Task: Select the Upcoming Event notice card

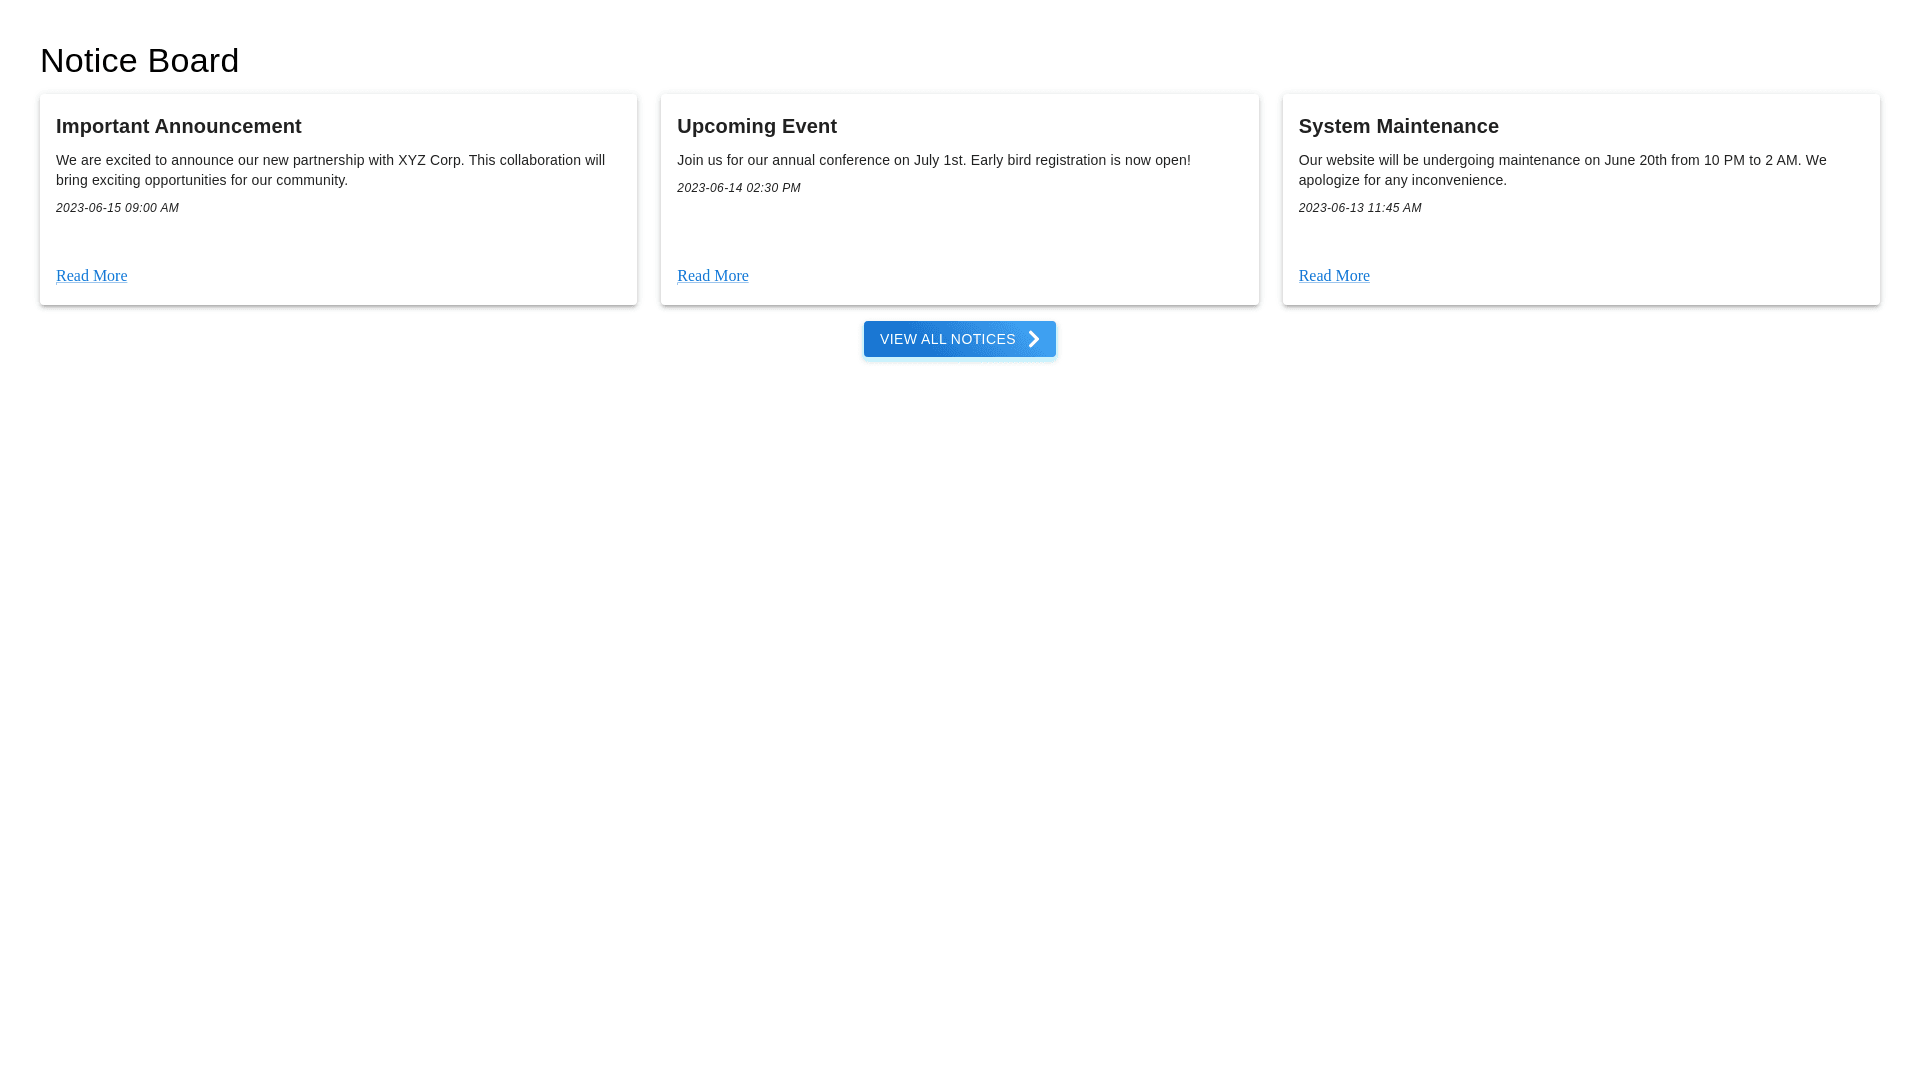Action: (x=1000, y=235)
